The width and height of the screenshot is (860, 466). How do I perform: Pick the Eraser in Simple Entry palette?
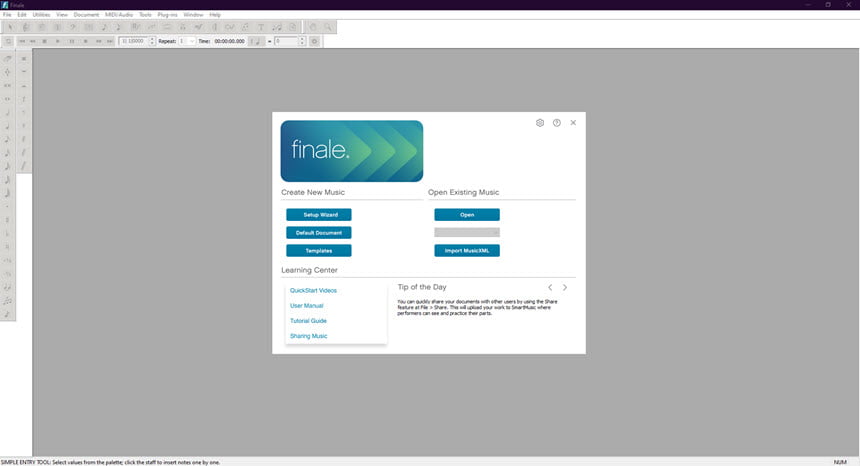point(7,58)
